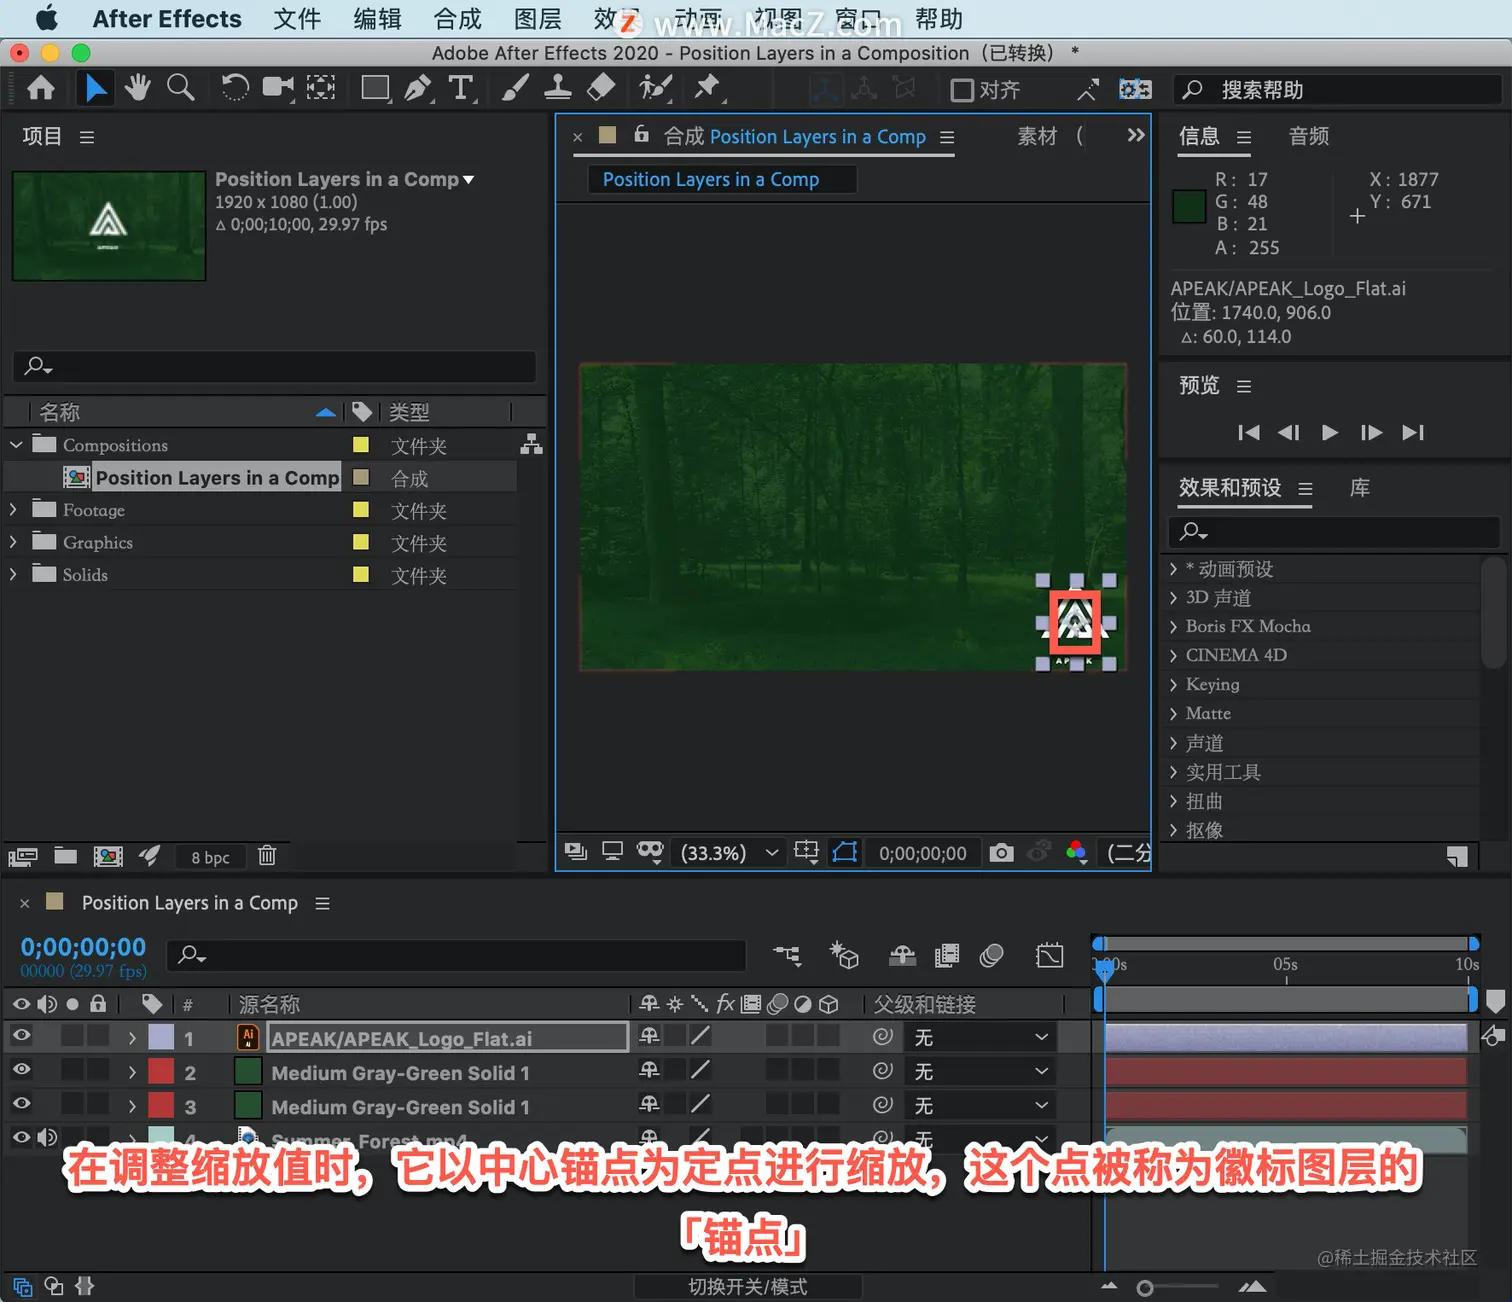Switch to the 音频 tab
This screenshot has height=1302, width=1512.
tap(1309, 136)
